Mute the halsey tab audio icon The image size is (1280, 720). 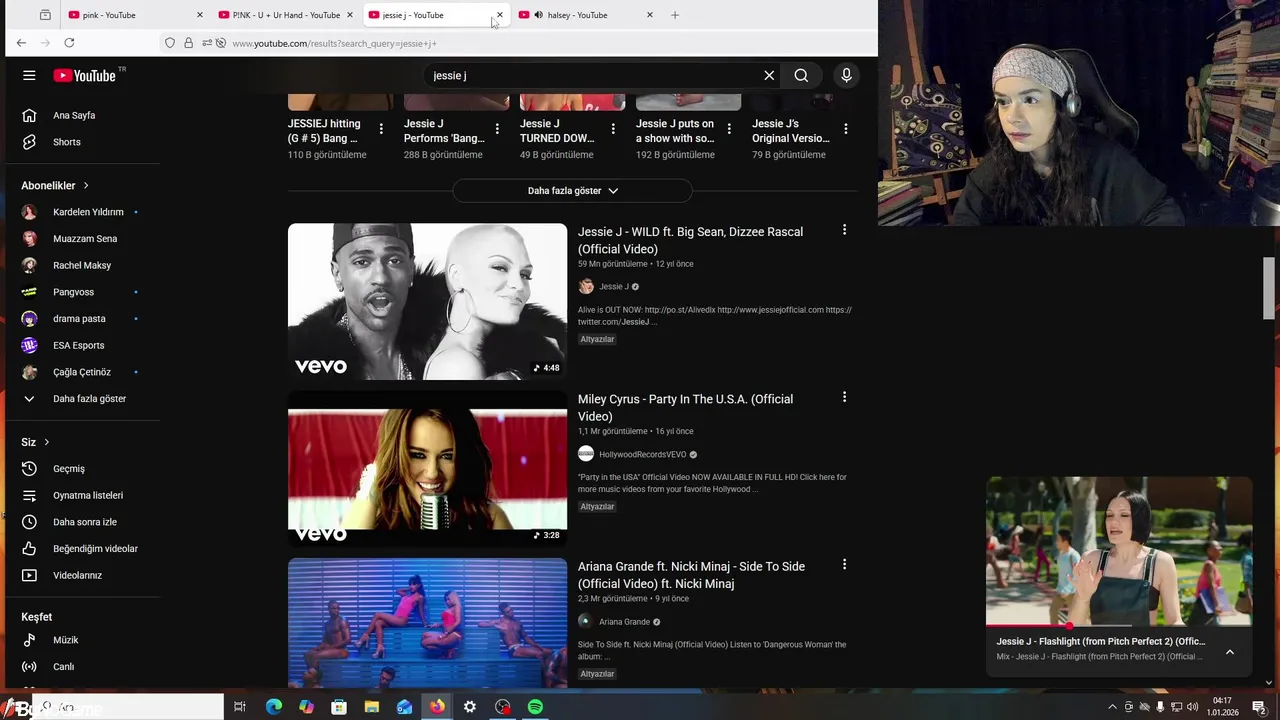[539, 15]
